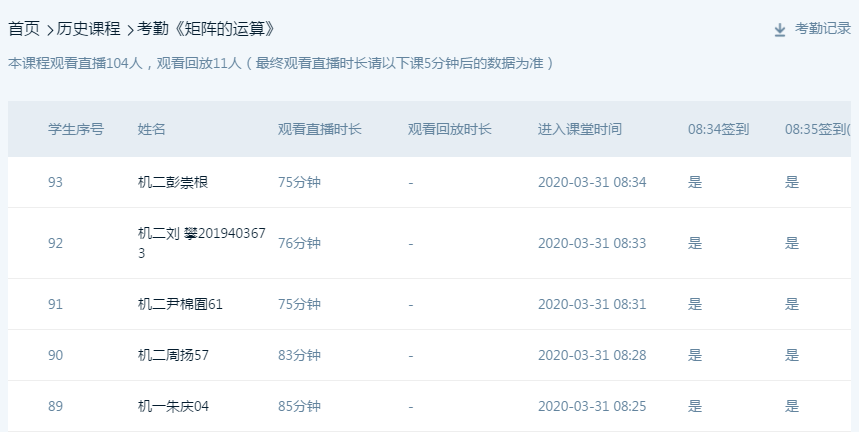Screen dimensions: 859x432
Task: Go to 首页 in the breadcrumb
Action: tap(24, 29)
